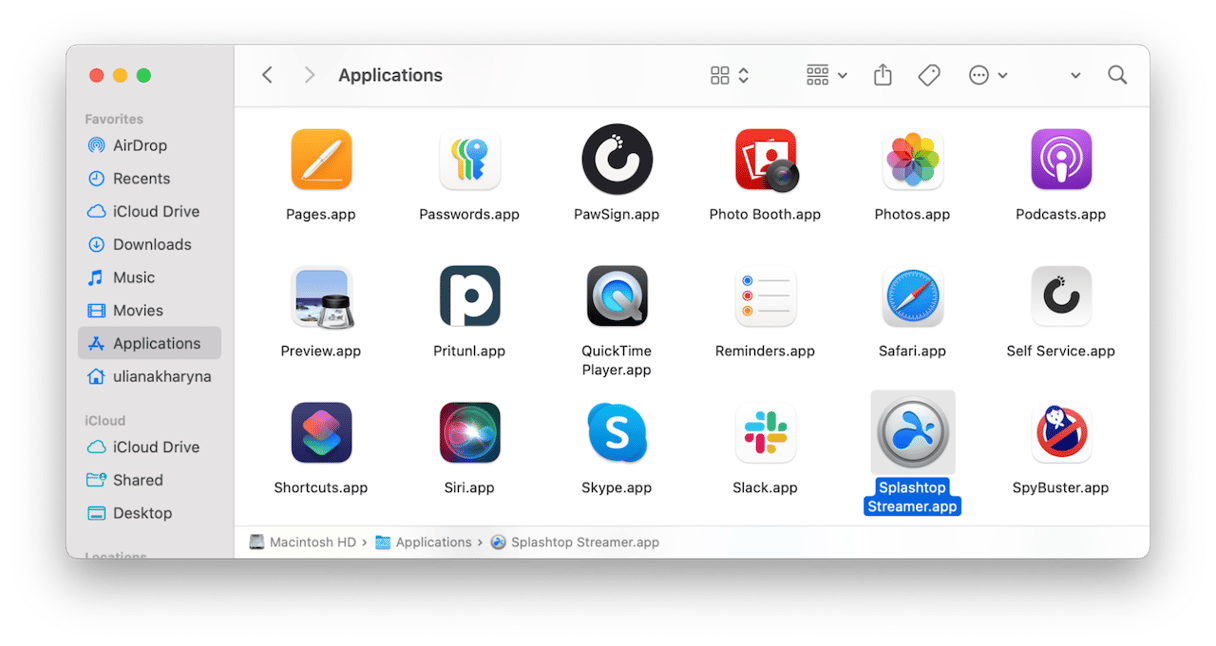Viewport: 1216px width, 646px height.
Task: Click the Skype.app icon
Action: (617, 433)
